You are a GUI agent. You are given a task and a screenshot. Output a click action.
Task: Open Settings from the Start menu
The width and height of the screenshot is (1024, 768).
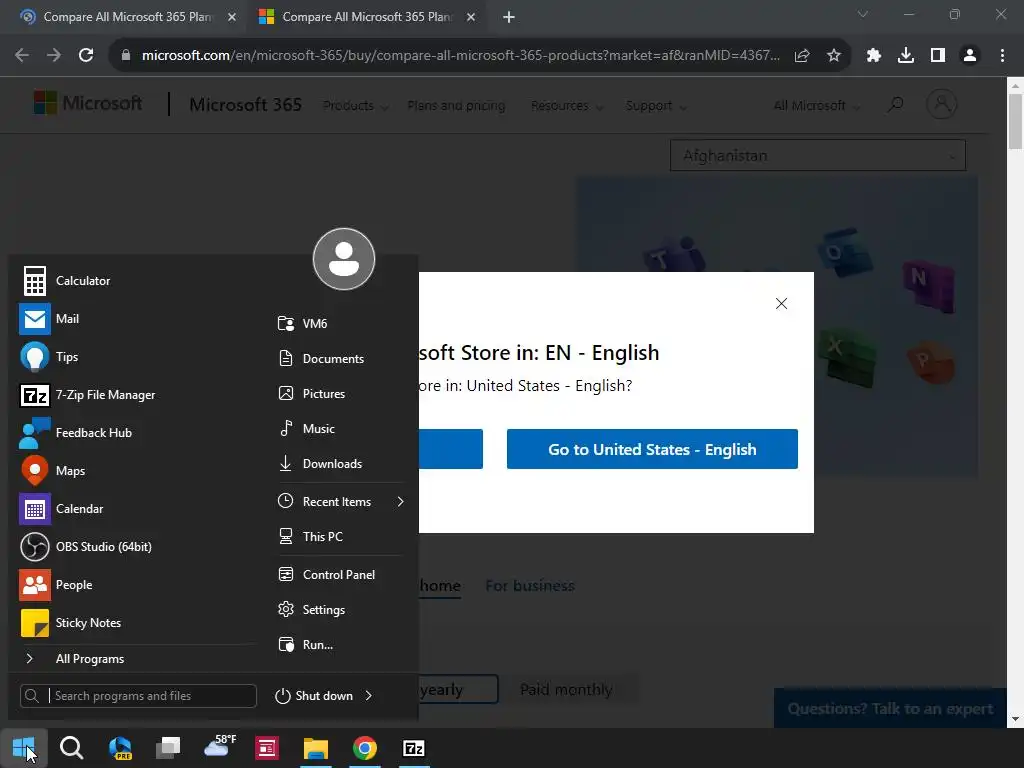pyautogui.click(x=312, y=610)
